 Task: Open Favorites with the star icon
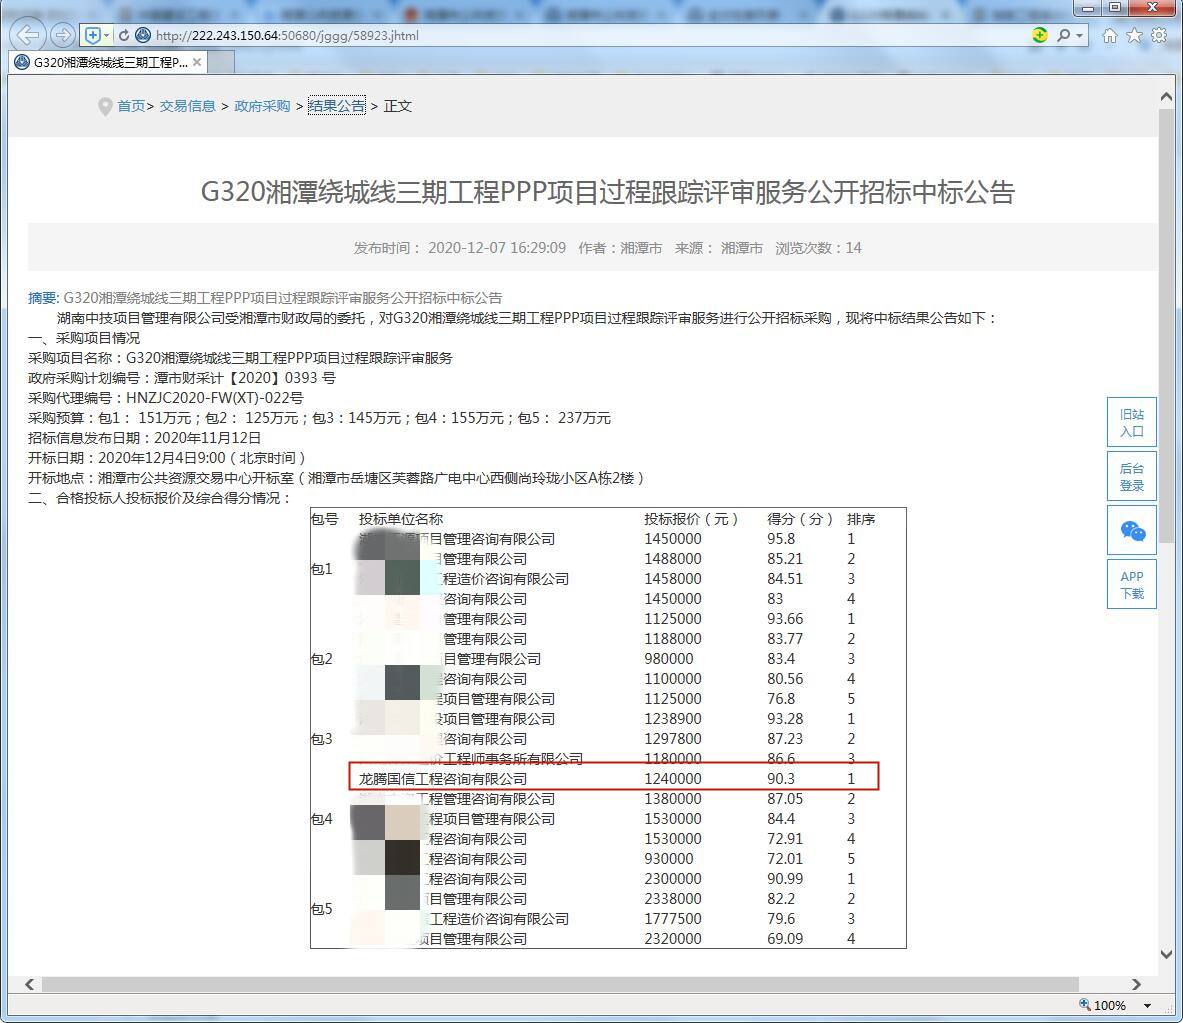point(1134,35)
